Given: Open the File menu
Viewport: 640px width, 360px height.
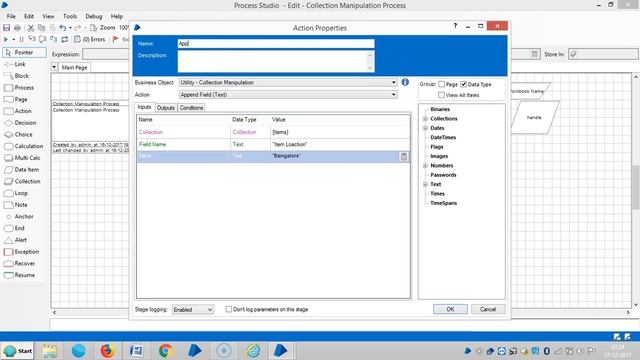Looking at the screenshot, I should 11,16.
